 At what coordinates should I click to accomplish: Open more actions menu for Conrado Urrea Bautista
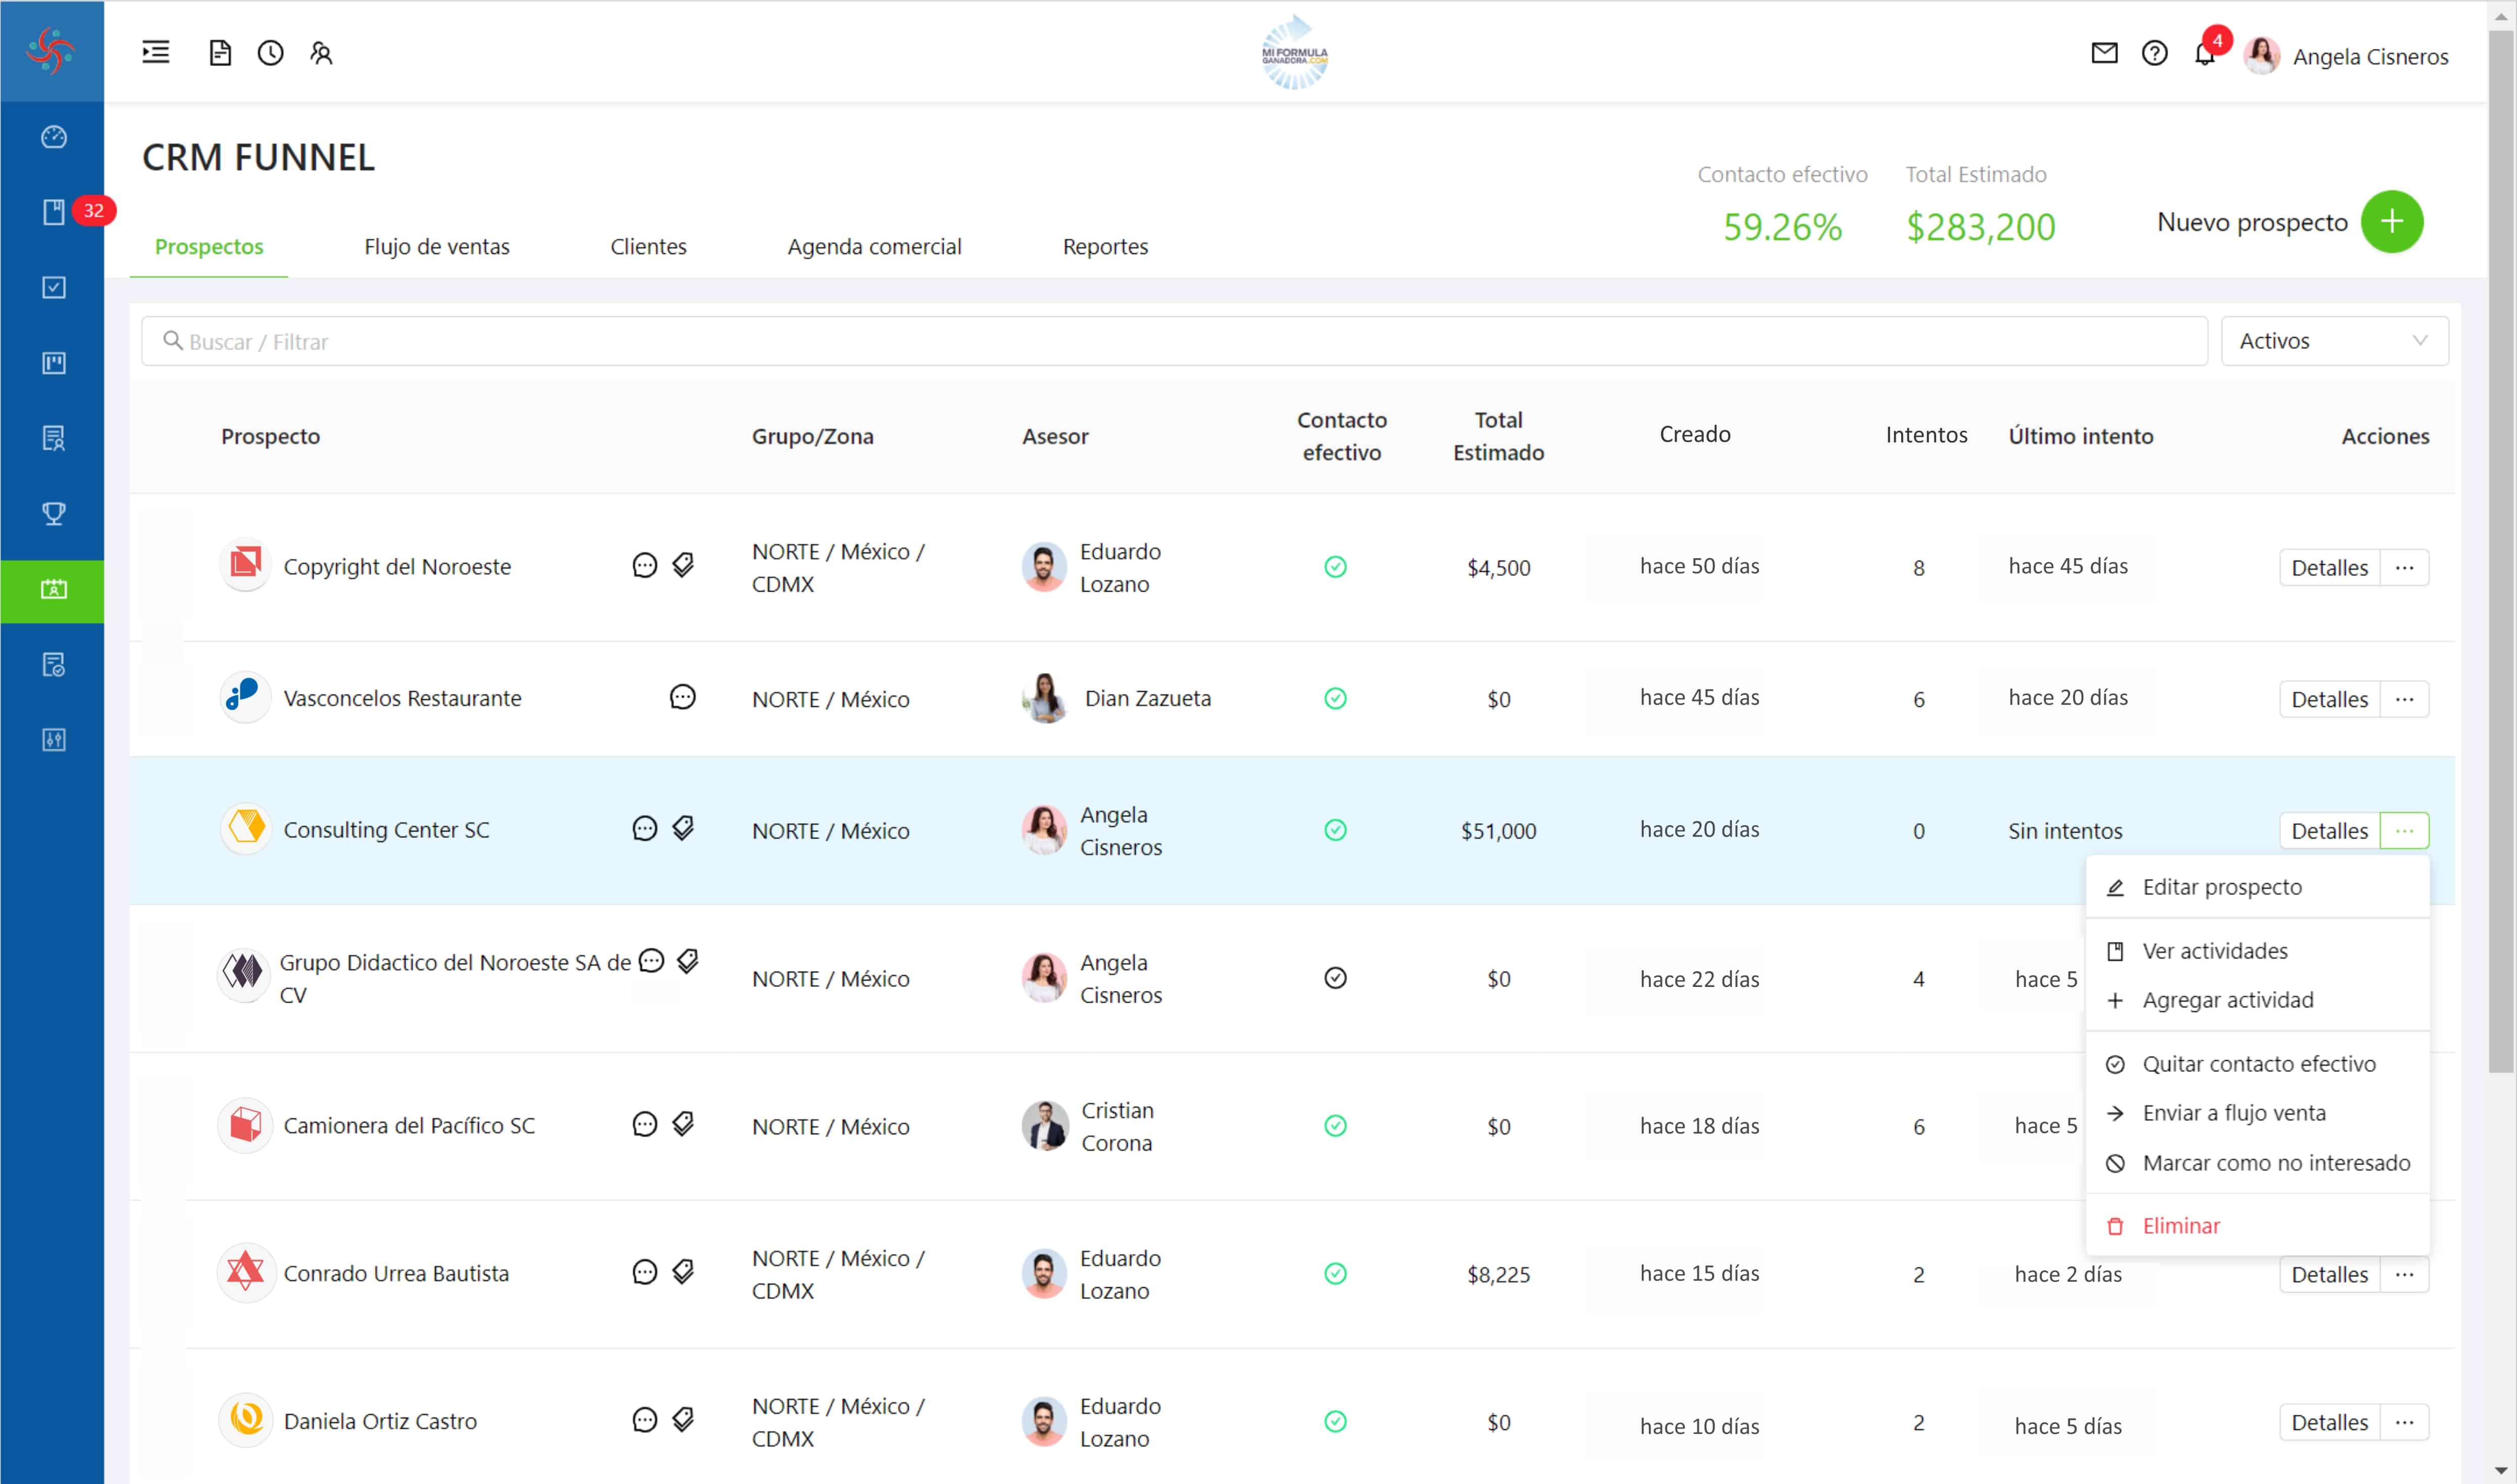(x=2404, y=1275)
